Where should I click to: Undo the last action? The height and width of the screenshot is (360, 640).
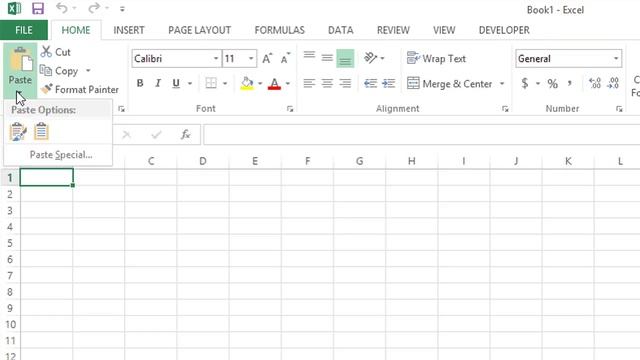pyautogui.click(x=62, y=8)
